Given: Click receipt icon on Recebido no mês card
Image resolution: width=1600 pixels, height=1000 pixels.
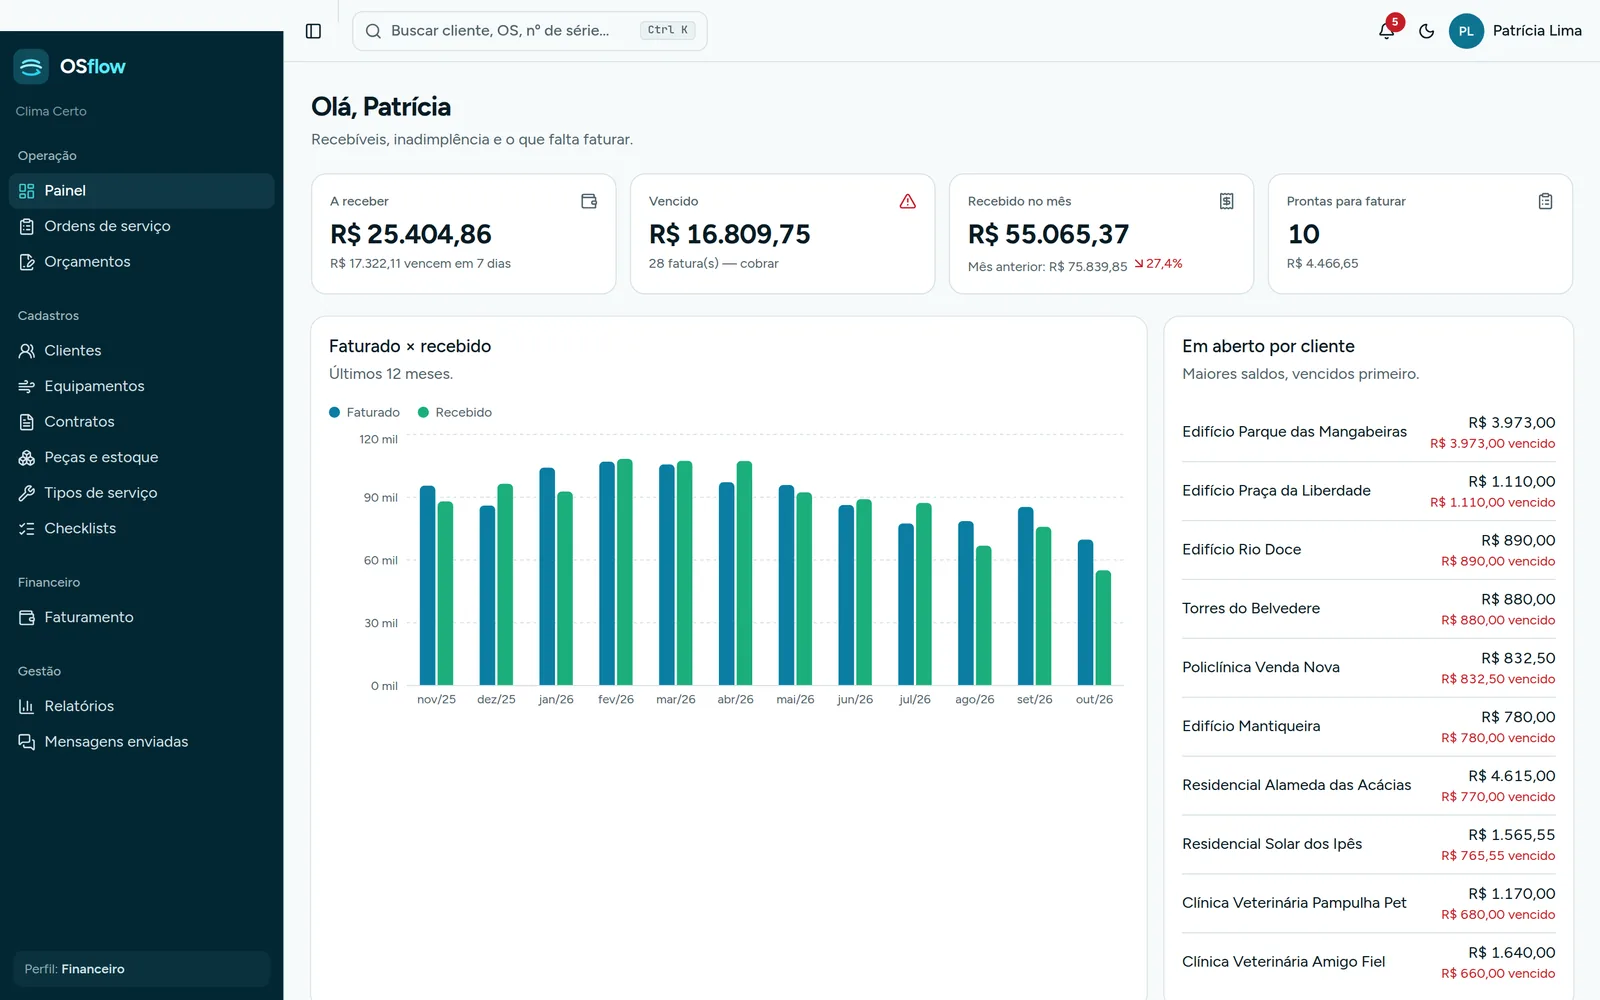Looking at the screenshot, I should tap(1227, 201).
